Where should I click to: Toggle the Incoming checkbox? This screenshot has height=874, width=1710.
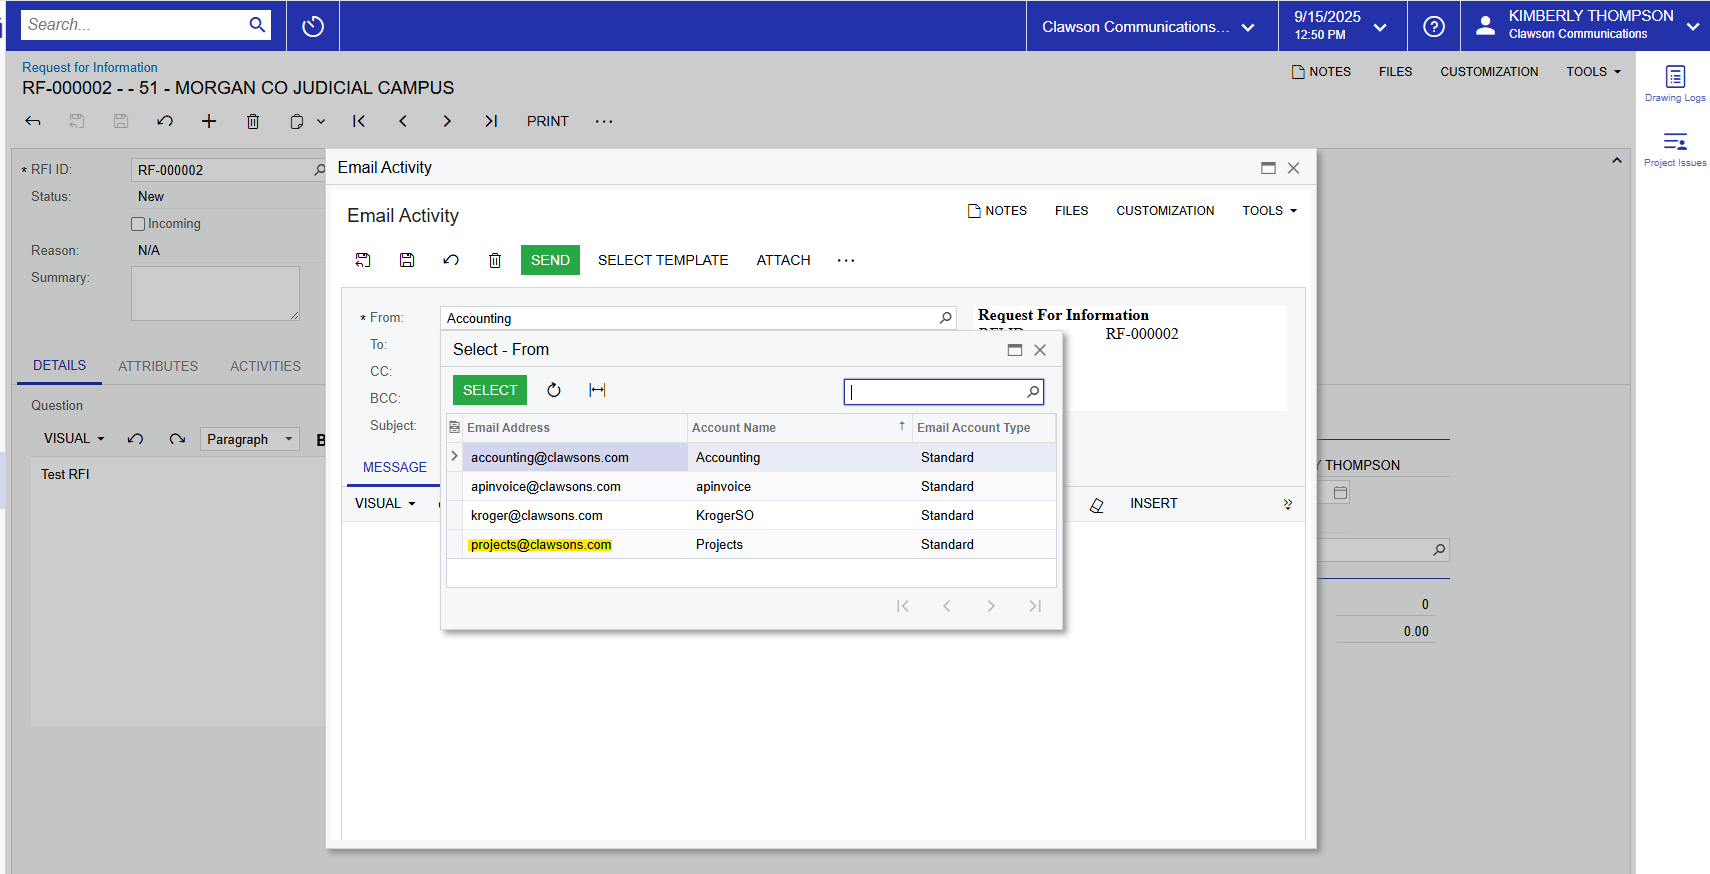139,224
